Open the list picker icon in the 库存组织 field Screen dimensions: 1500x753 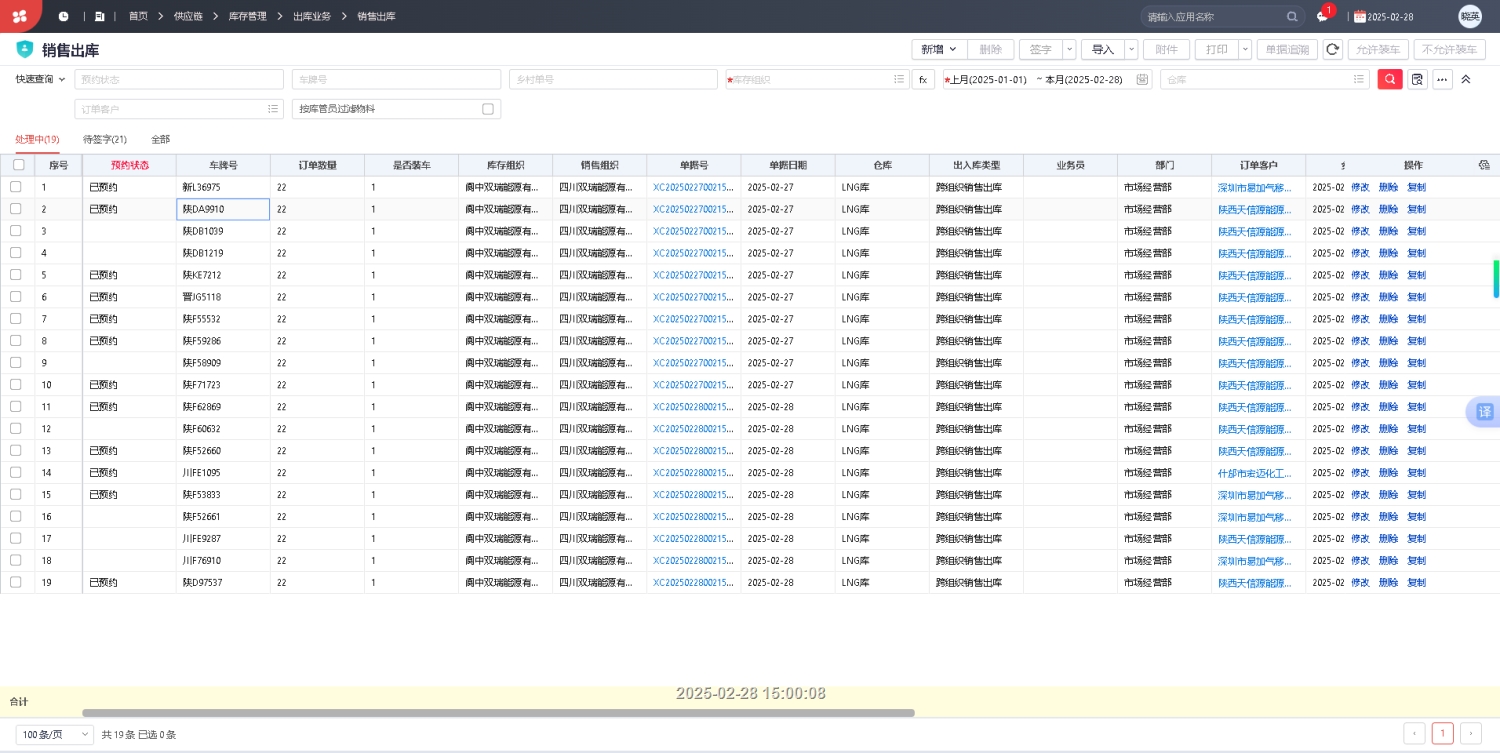click(x=900, y=80)
